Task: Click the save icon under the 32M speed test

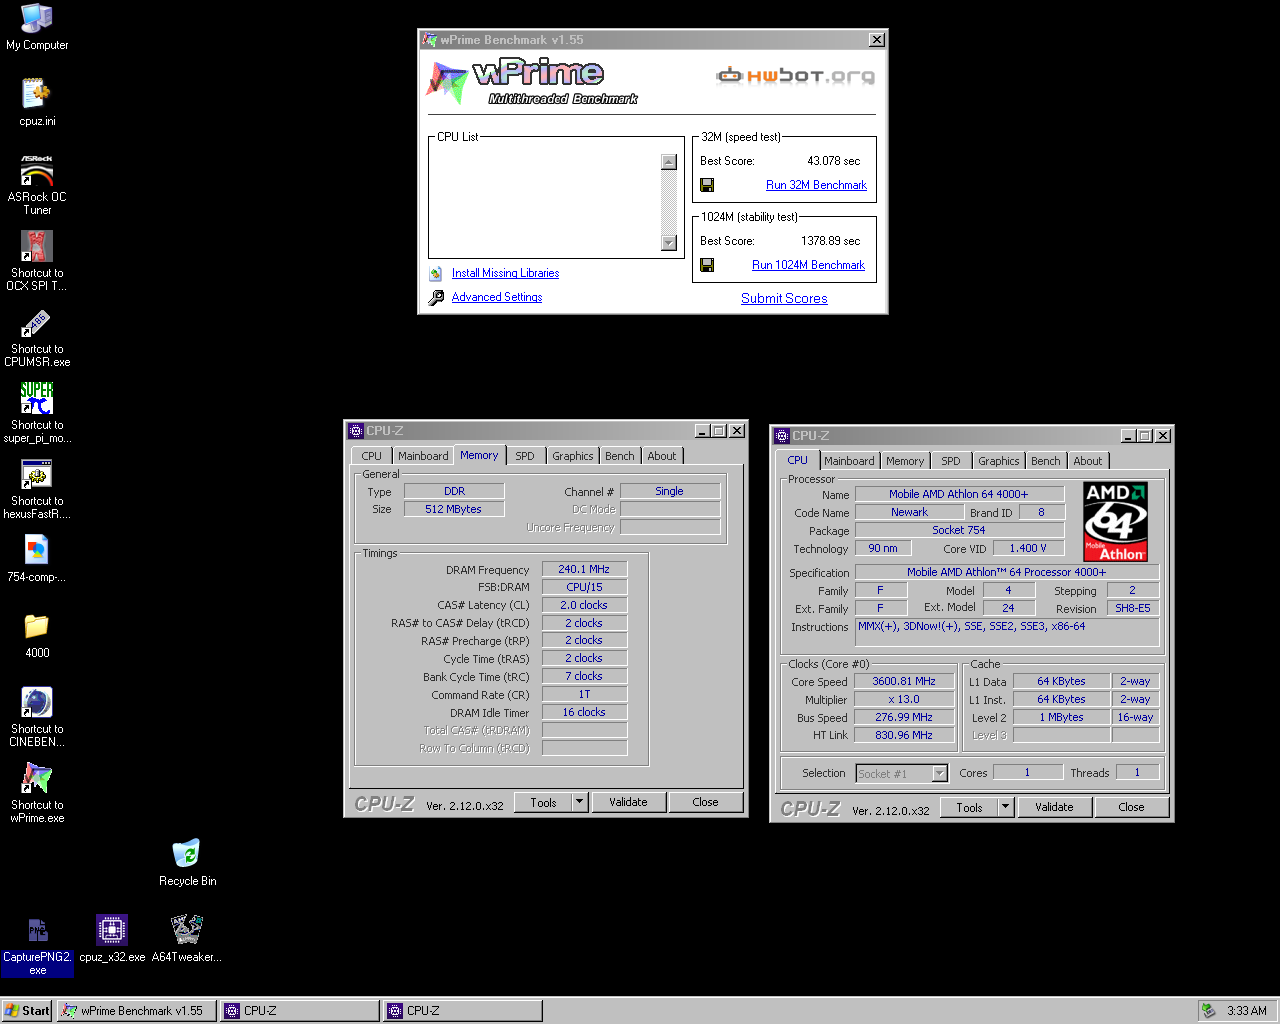Action: tap(707, 185)
